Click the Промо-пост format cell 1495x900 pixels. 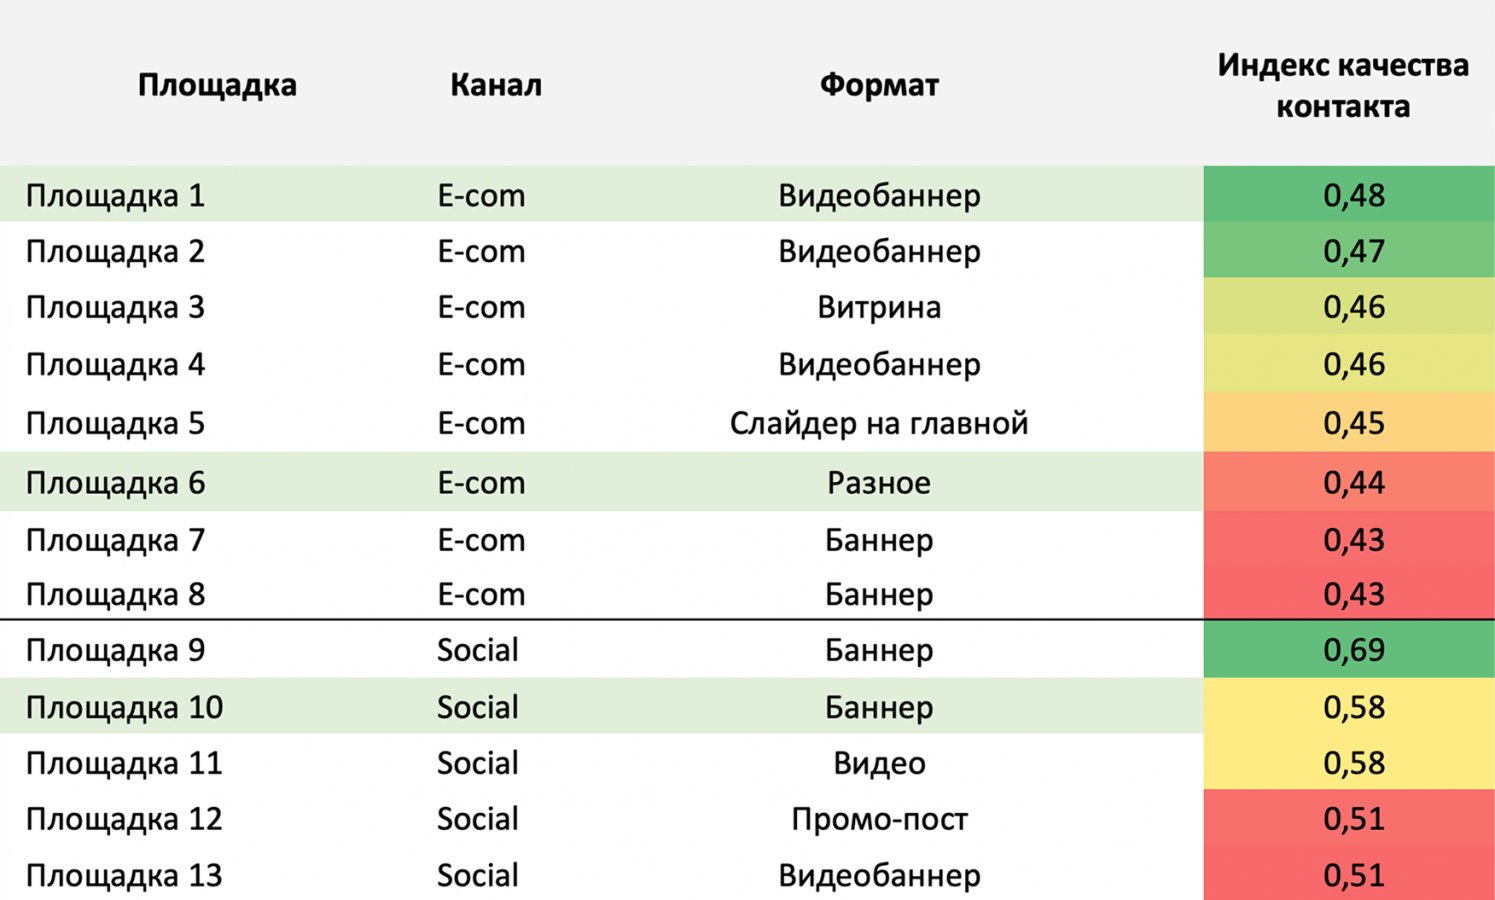pos(879,819)
